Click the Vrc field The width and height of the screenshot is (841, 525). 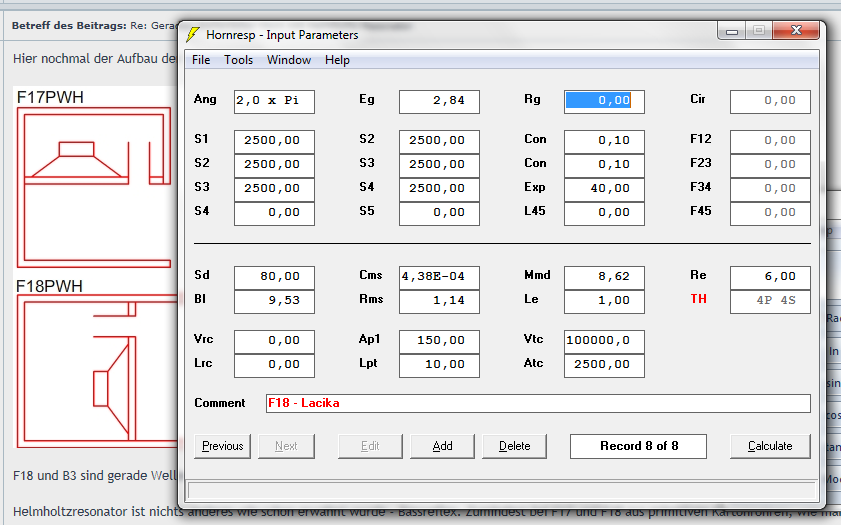[274, 342]
